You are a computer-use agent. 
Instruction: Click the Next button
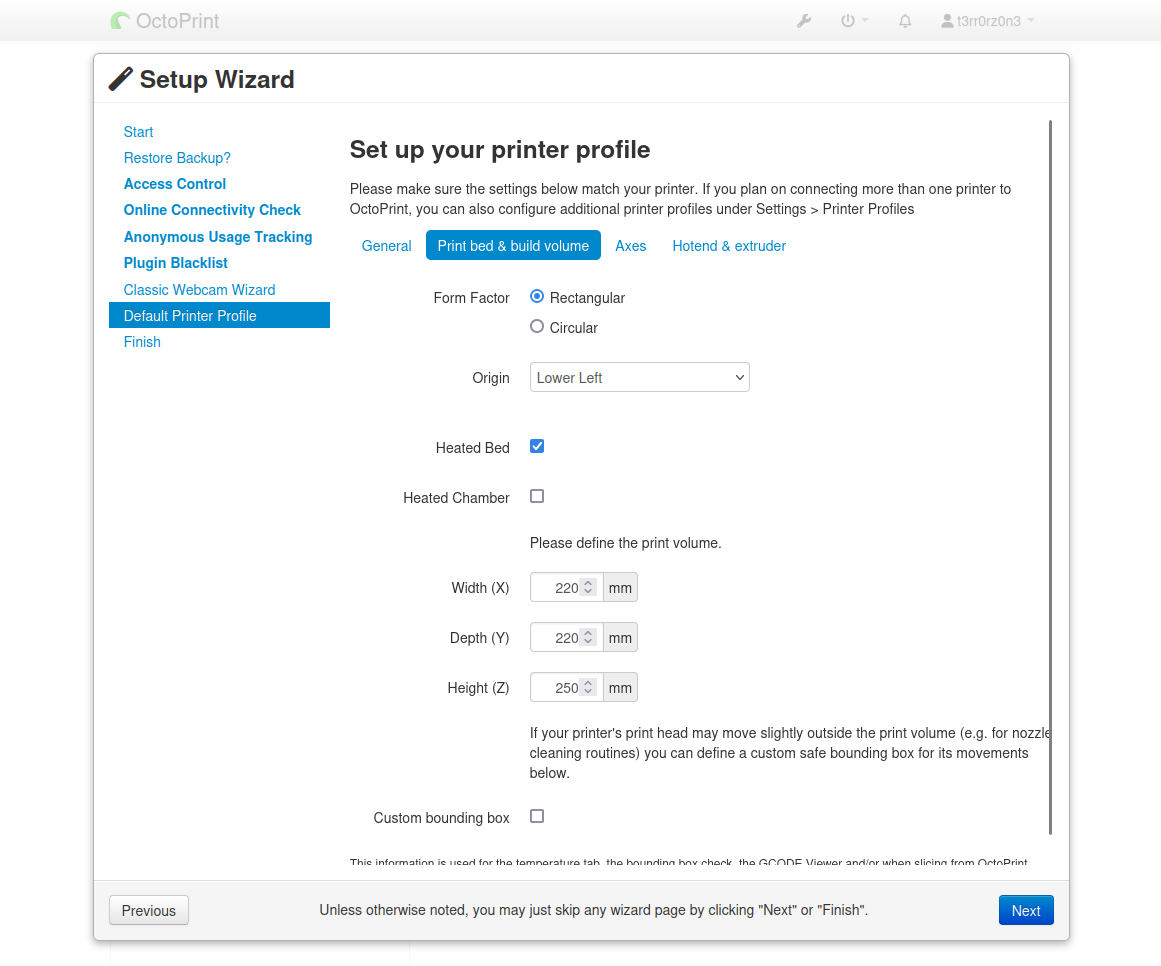tap(1025, 910)
